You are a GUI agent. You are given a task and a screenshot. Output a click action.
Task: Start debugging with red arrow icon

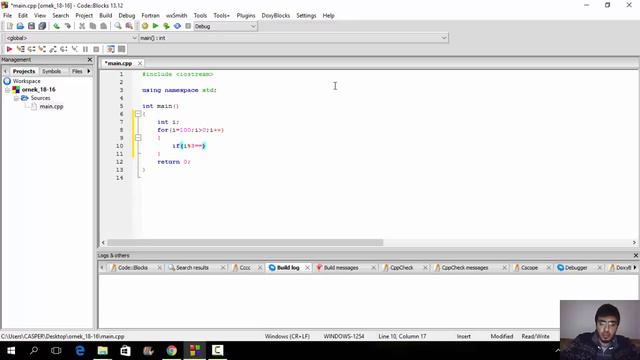click(9, 49)
